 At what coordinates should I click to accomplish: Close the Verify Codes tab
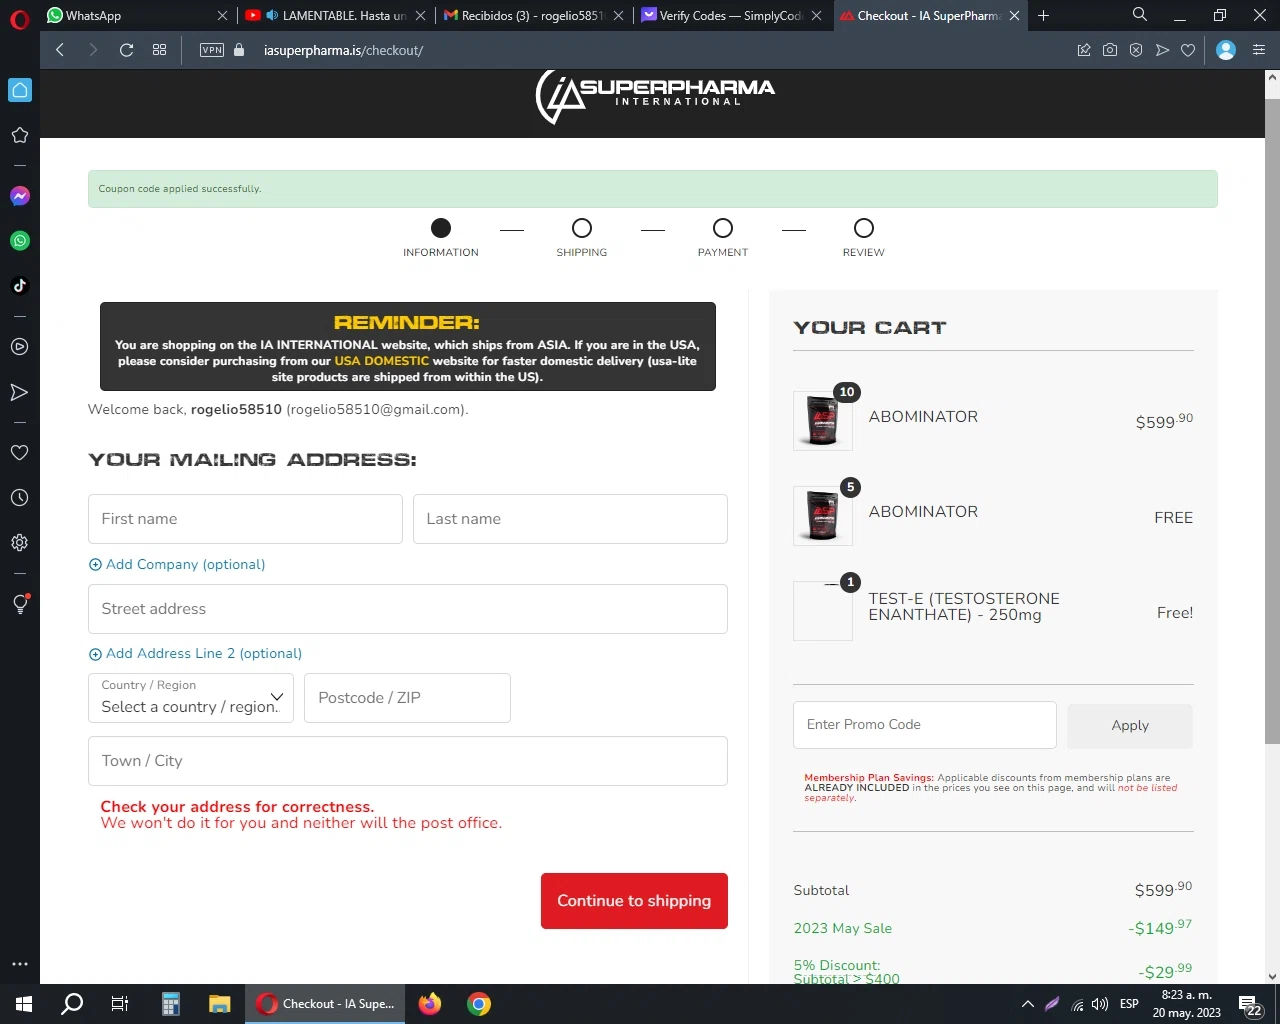[x=817, y=15]
